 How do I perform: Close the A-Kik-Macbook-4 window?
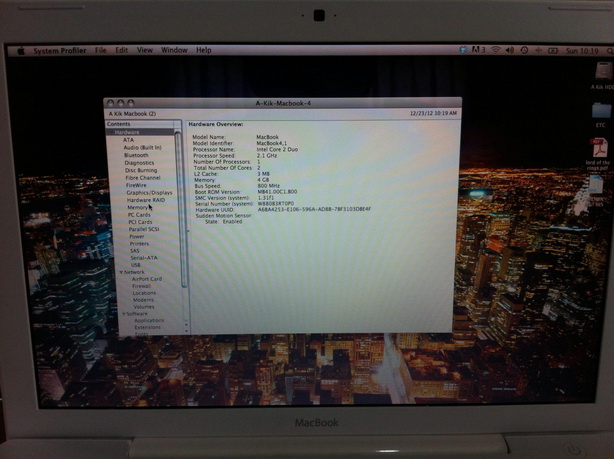[111, 103]
